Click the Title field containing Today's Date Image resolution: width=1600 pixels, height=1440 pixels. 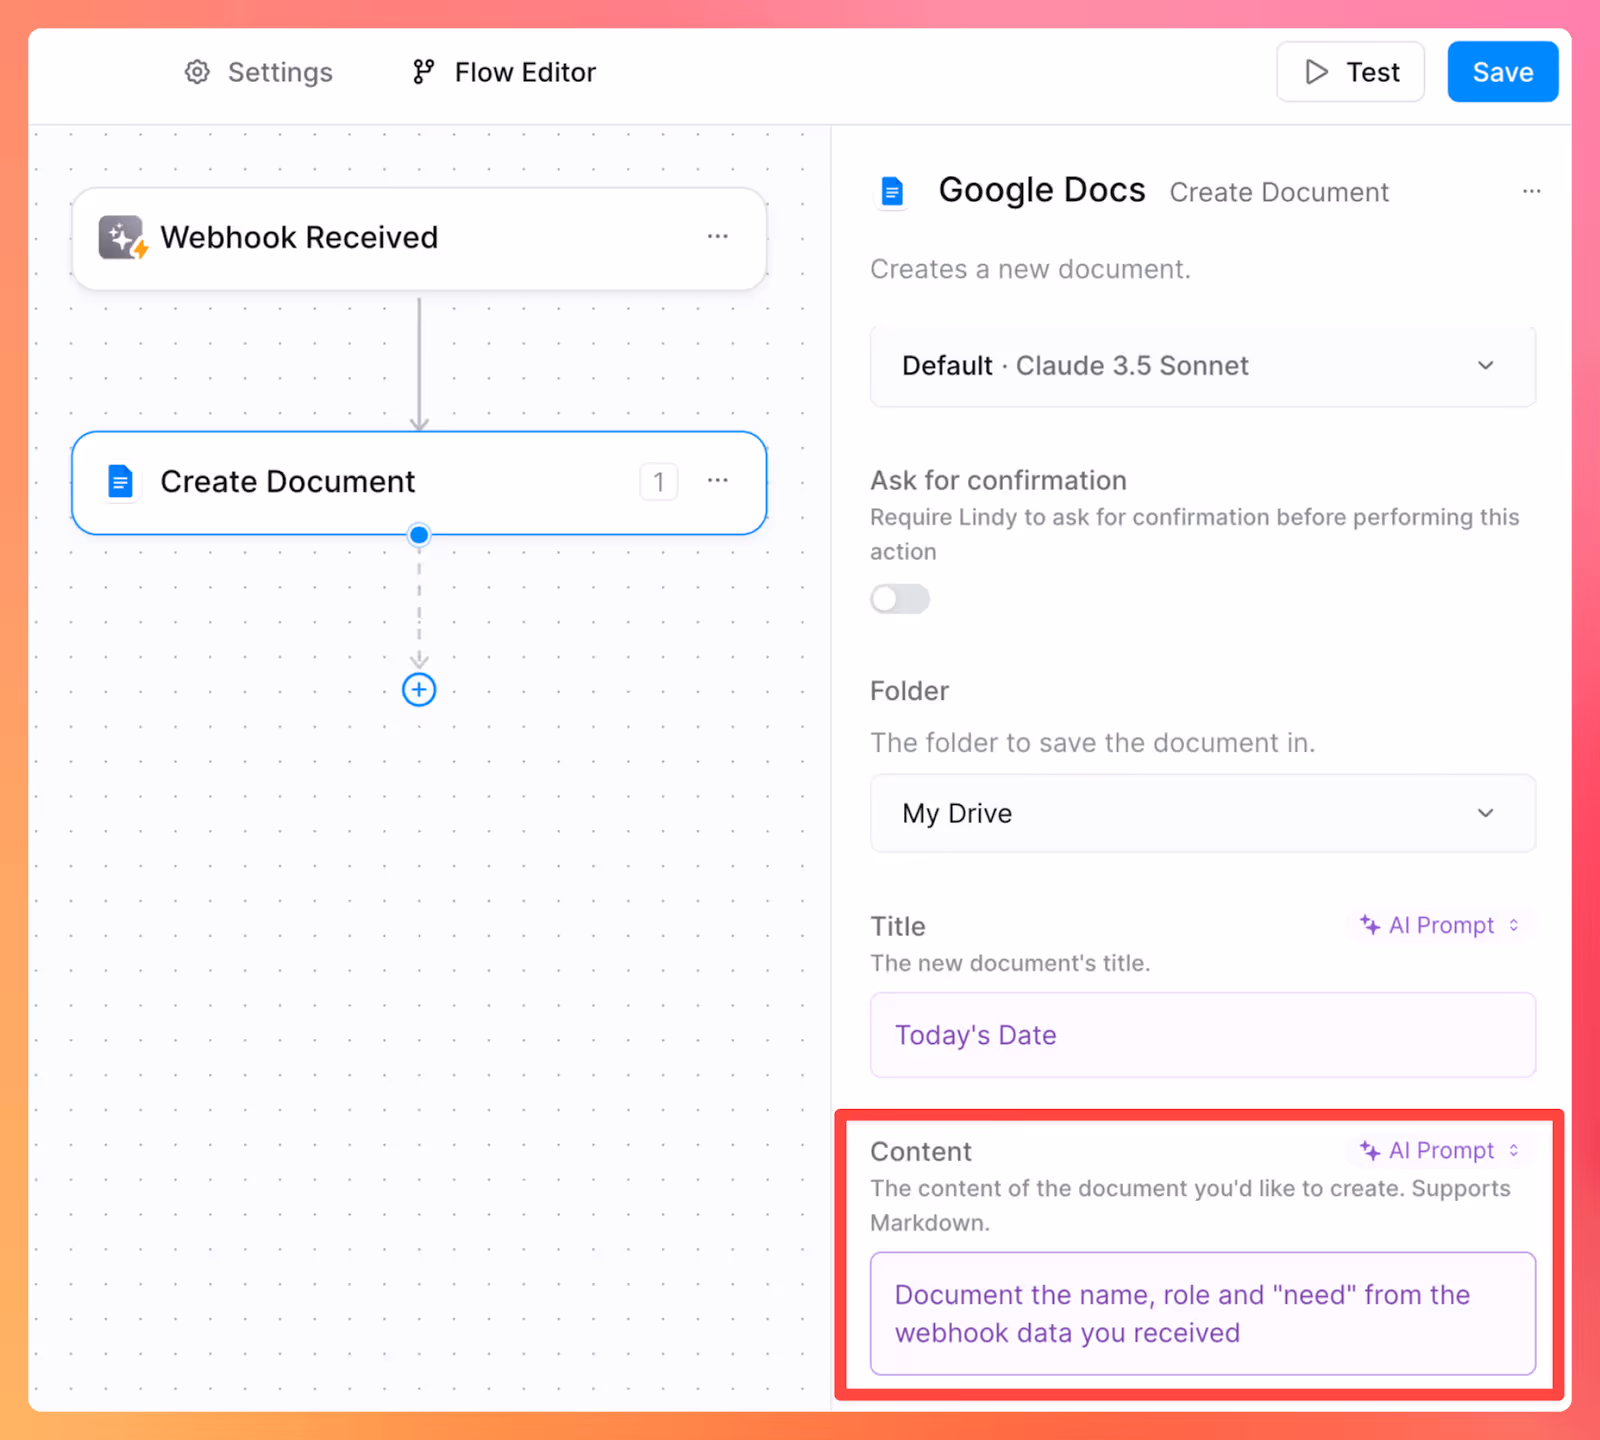(1203, 1035)
